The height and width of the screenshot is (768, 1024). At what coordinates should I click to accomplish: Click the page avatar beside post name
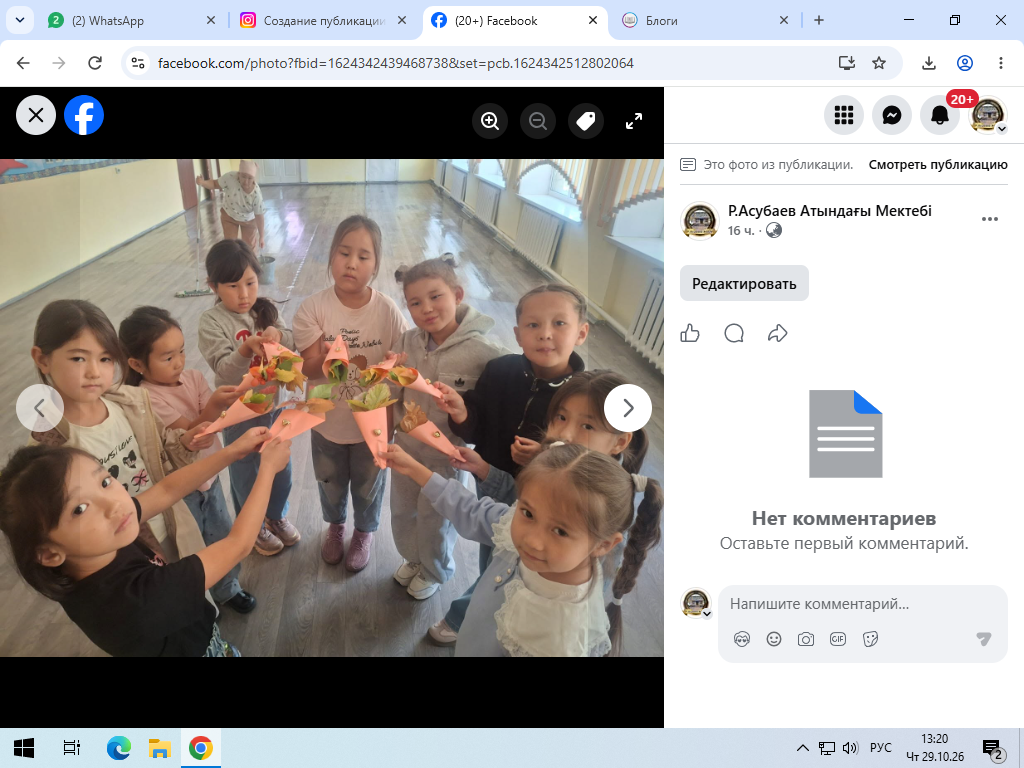click(700, 221)
